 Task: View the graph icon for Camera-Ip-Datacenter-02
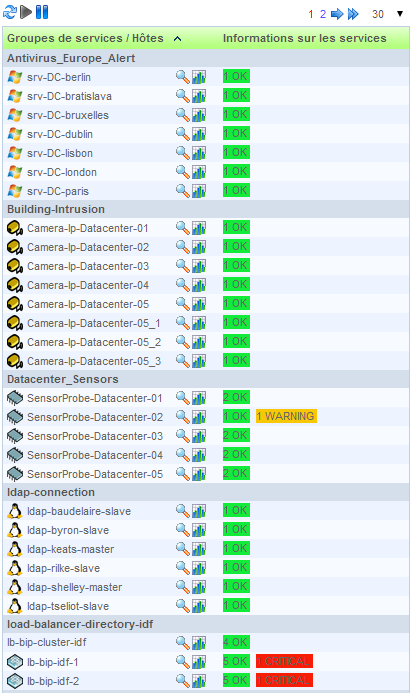[x=199, y=247]
